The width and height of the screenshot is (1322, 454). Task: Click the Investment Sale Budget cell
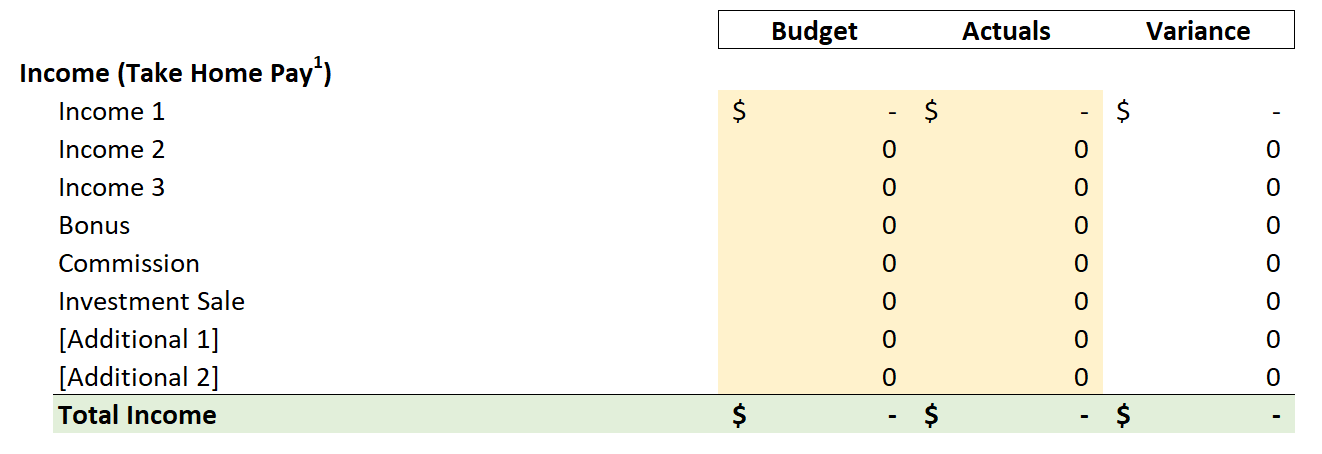[814, 302]
